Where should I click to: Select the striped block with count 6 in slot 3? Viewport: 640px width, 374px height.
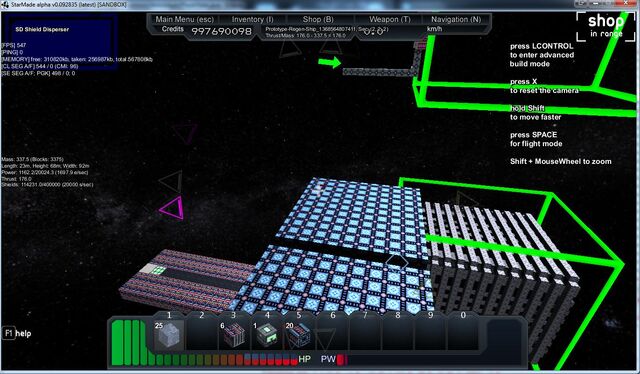[233, 335]
